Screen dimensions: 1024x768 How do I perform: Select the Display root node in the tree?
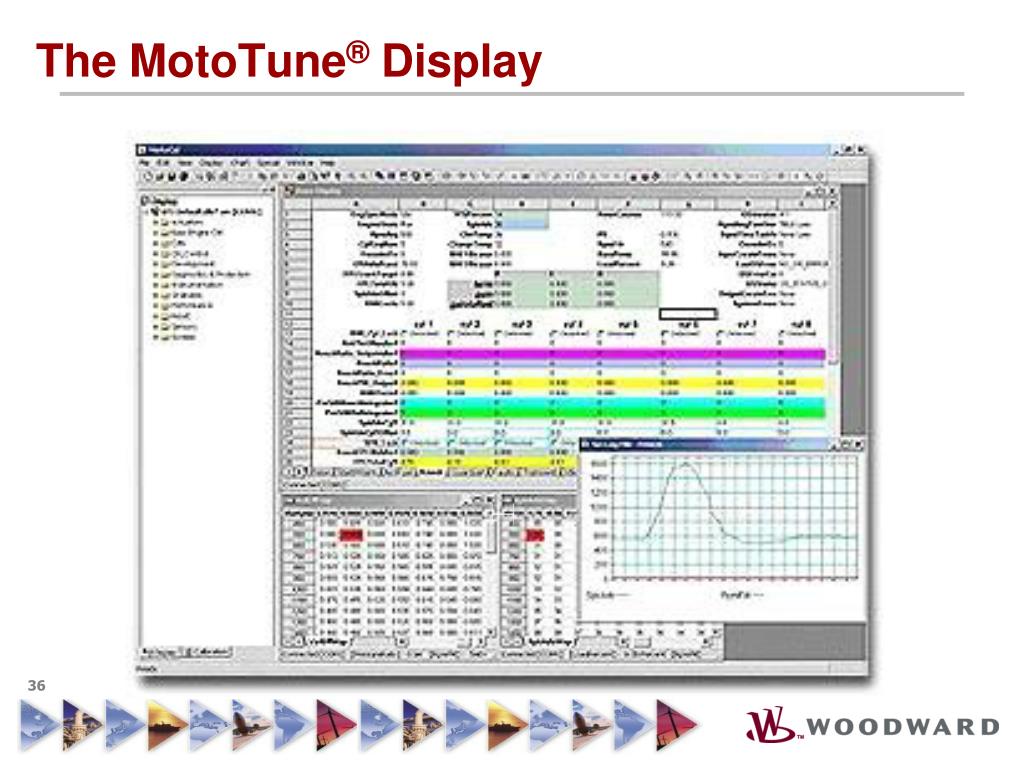(159, 200)
